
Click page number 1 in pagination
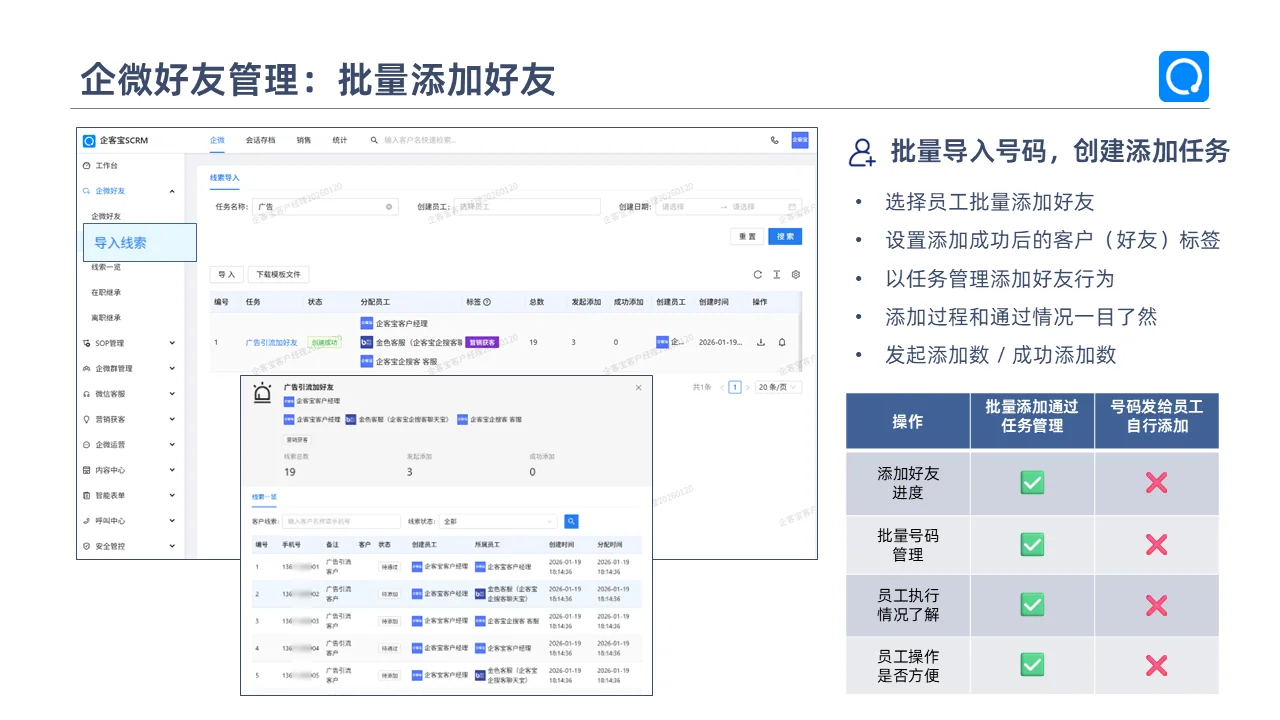[735, 387]
